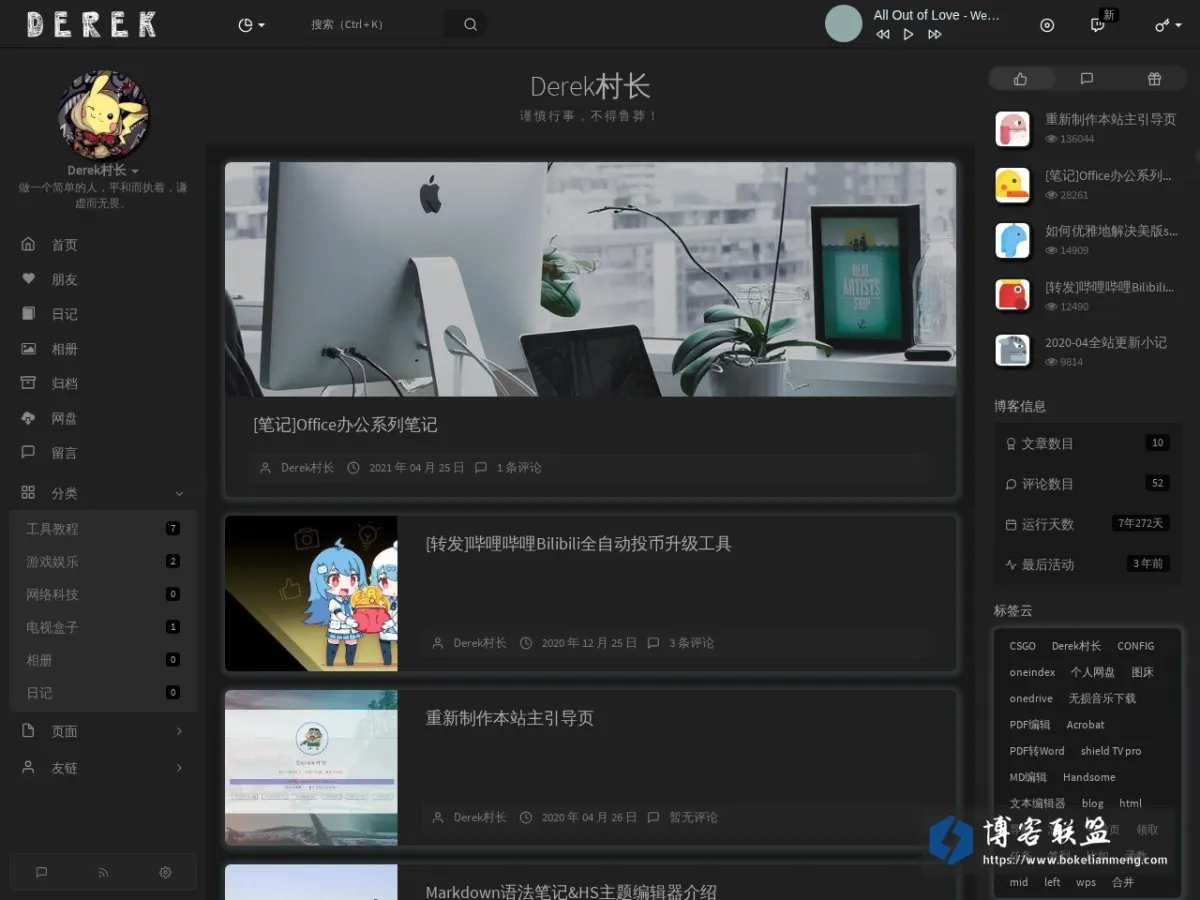Play the All Out of Love track
Viewport: 1200px width, 900px height.
click(908, 34)
